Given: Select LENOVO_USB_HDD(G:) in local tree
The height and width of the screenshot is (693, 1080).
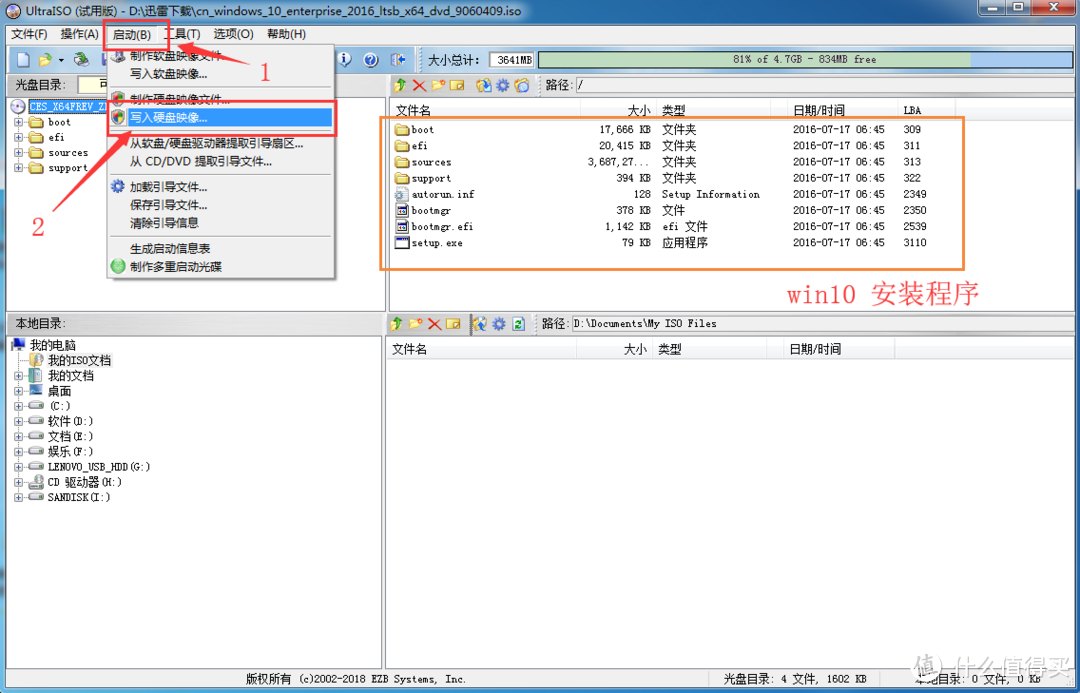Looking at the screenshot, I should pyautogui.click(x=98, y=467).
